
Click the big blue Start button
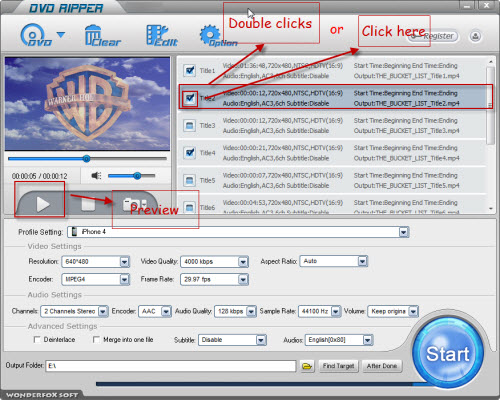(x=448, y=353)
